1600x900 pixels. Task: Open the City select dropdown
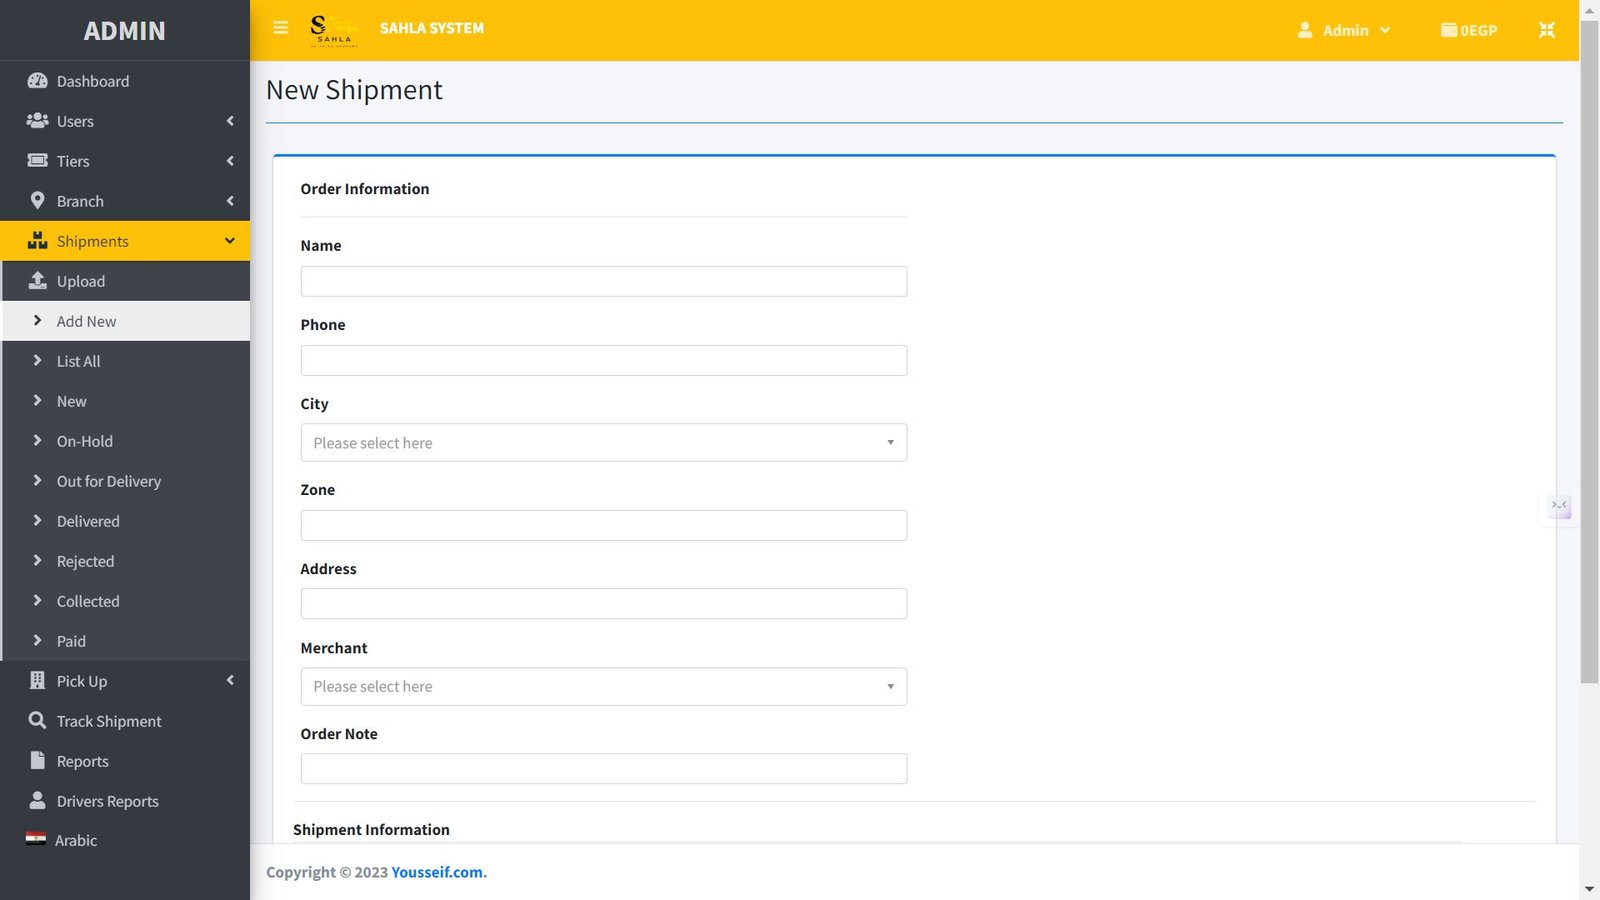604,443
